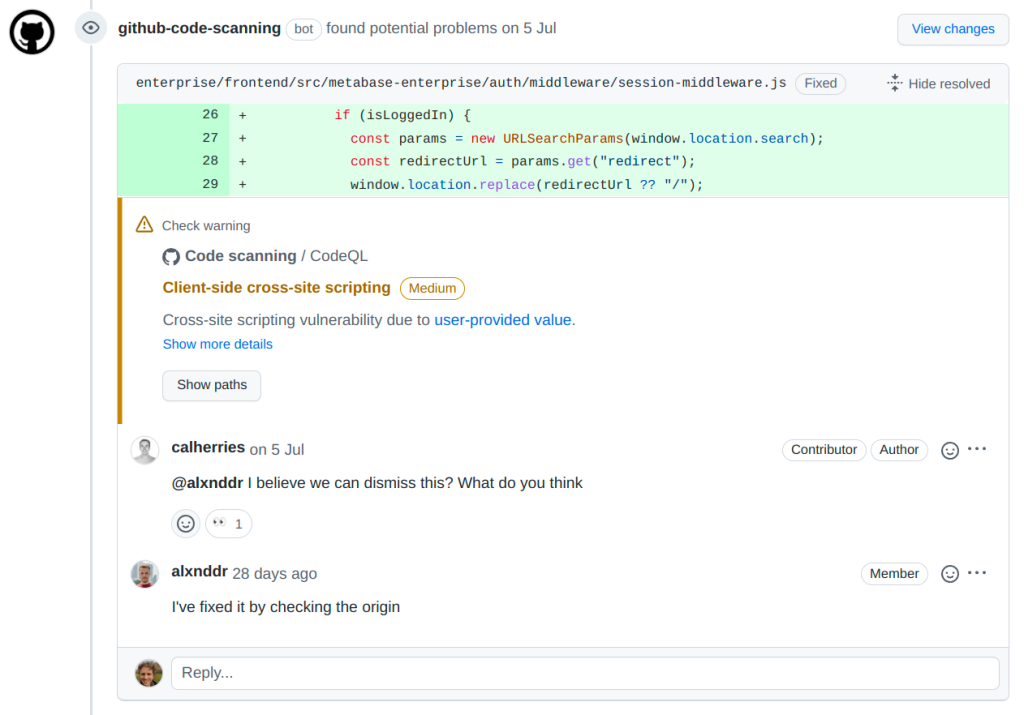Viewport: 1024px width, 715px height.
Task: Toggle Hide resolved conversation
Action: click(938, 84)
